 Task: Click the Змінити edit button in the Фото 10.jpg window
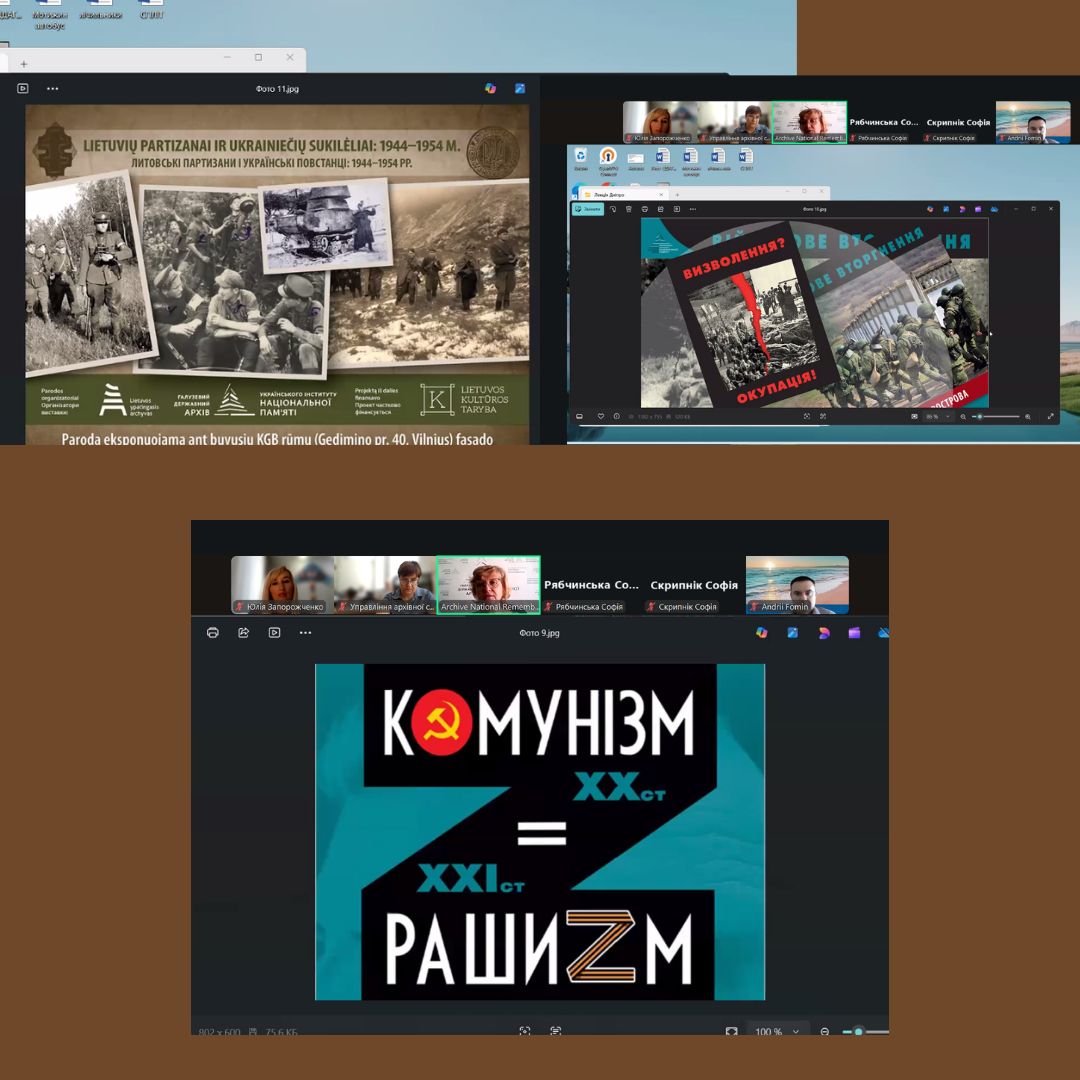coord(588,209)
